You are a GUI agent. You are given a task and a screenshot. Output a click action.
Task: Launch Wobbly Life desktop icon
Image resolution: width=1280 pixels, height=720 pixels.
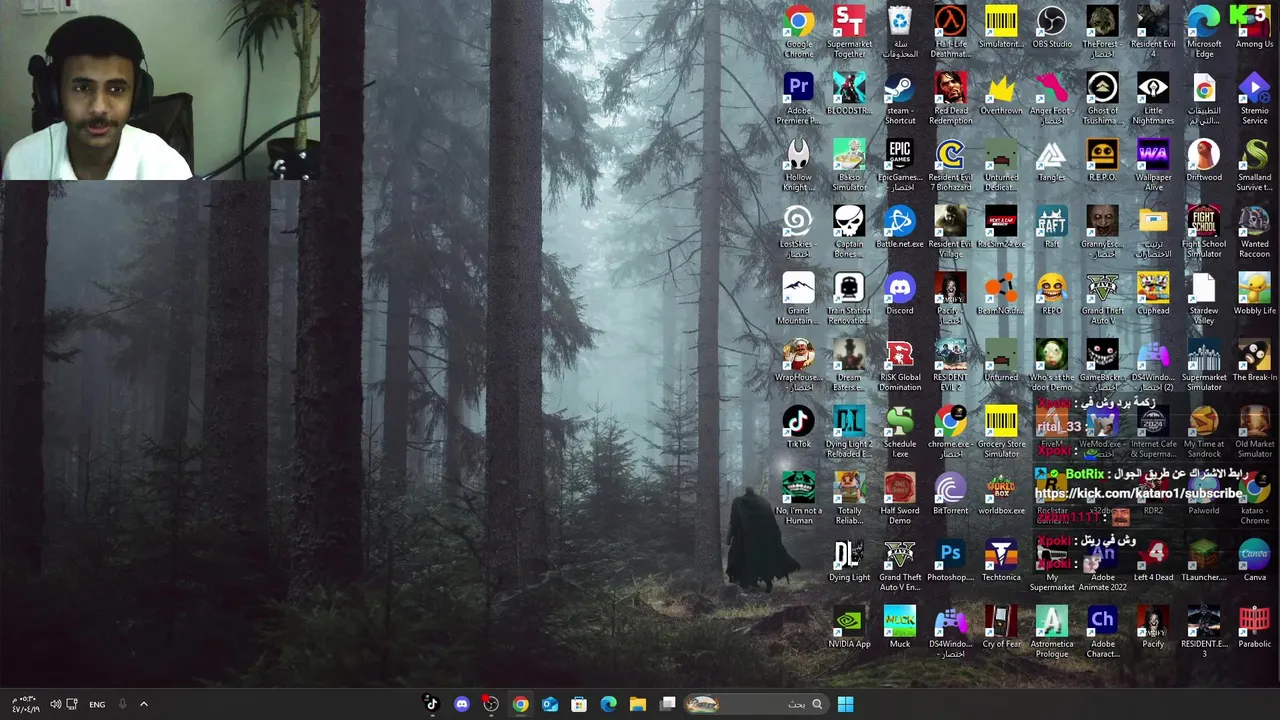pos(1254,293)
